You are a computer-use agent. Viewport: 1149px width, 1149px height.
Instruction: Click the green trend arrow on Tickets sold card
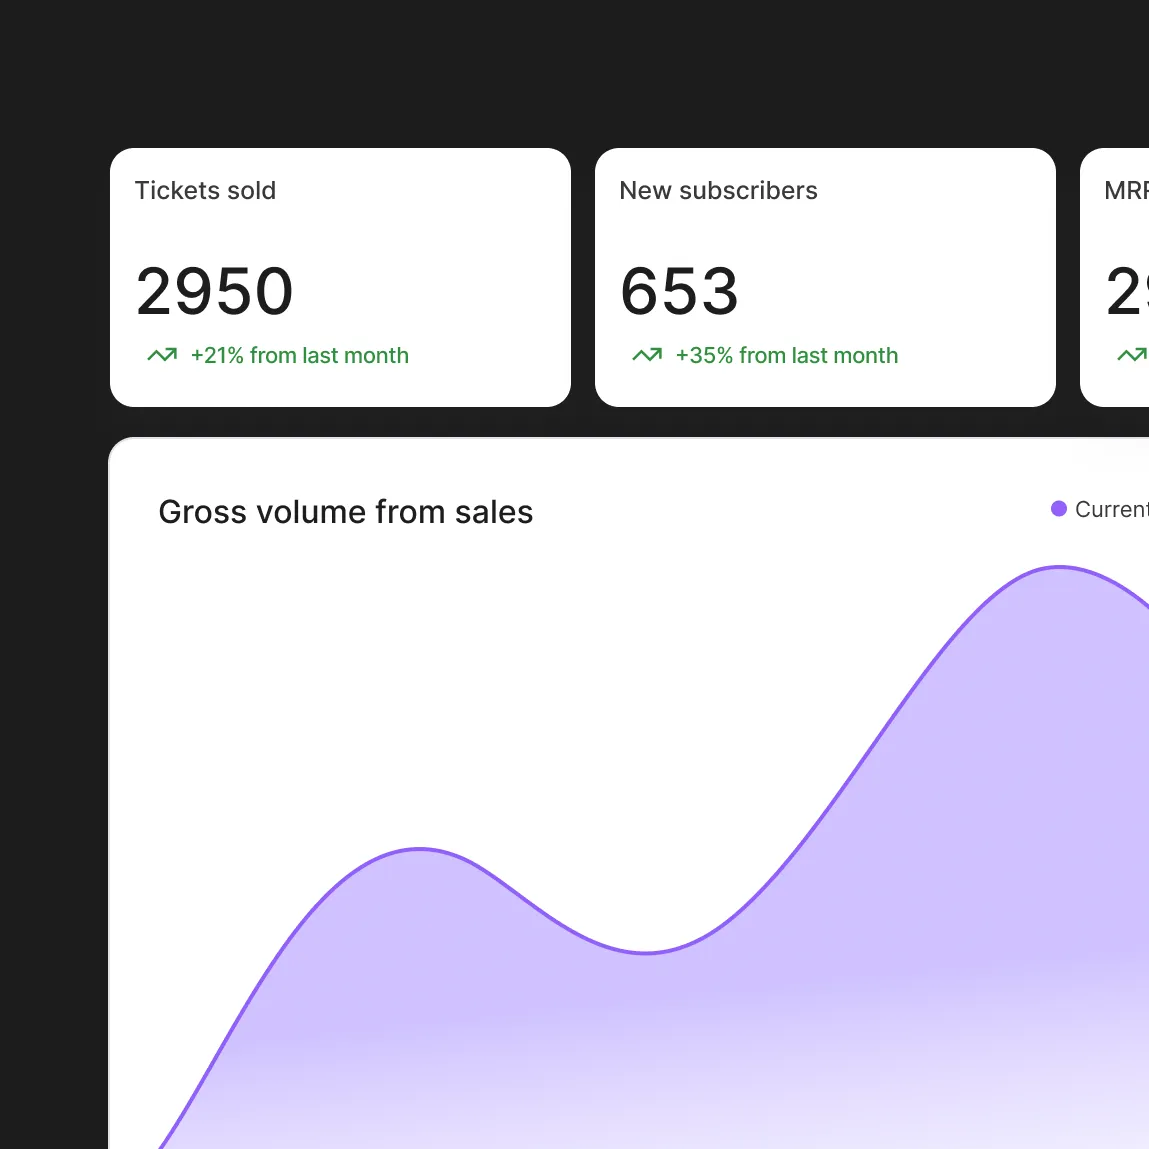163,355
